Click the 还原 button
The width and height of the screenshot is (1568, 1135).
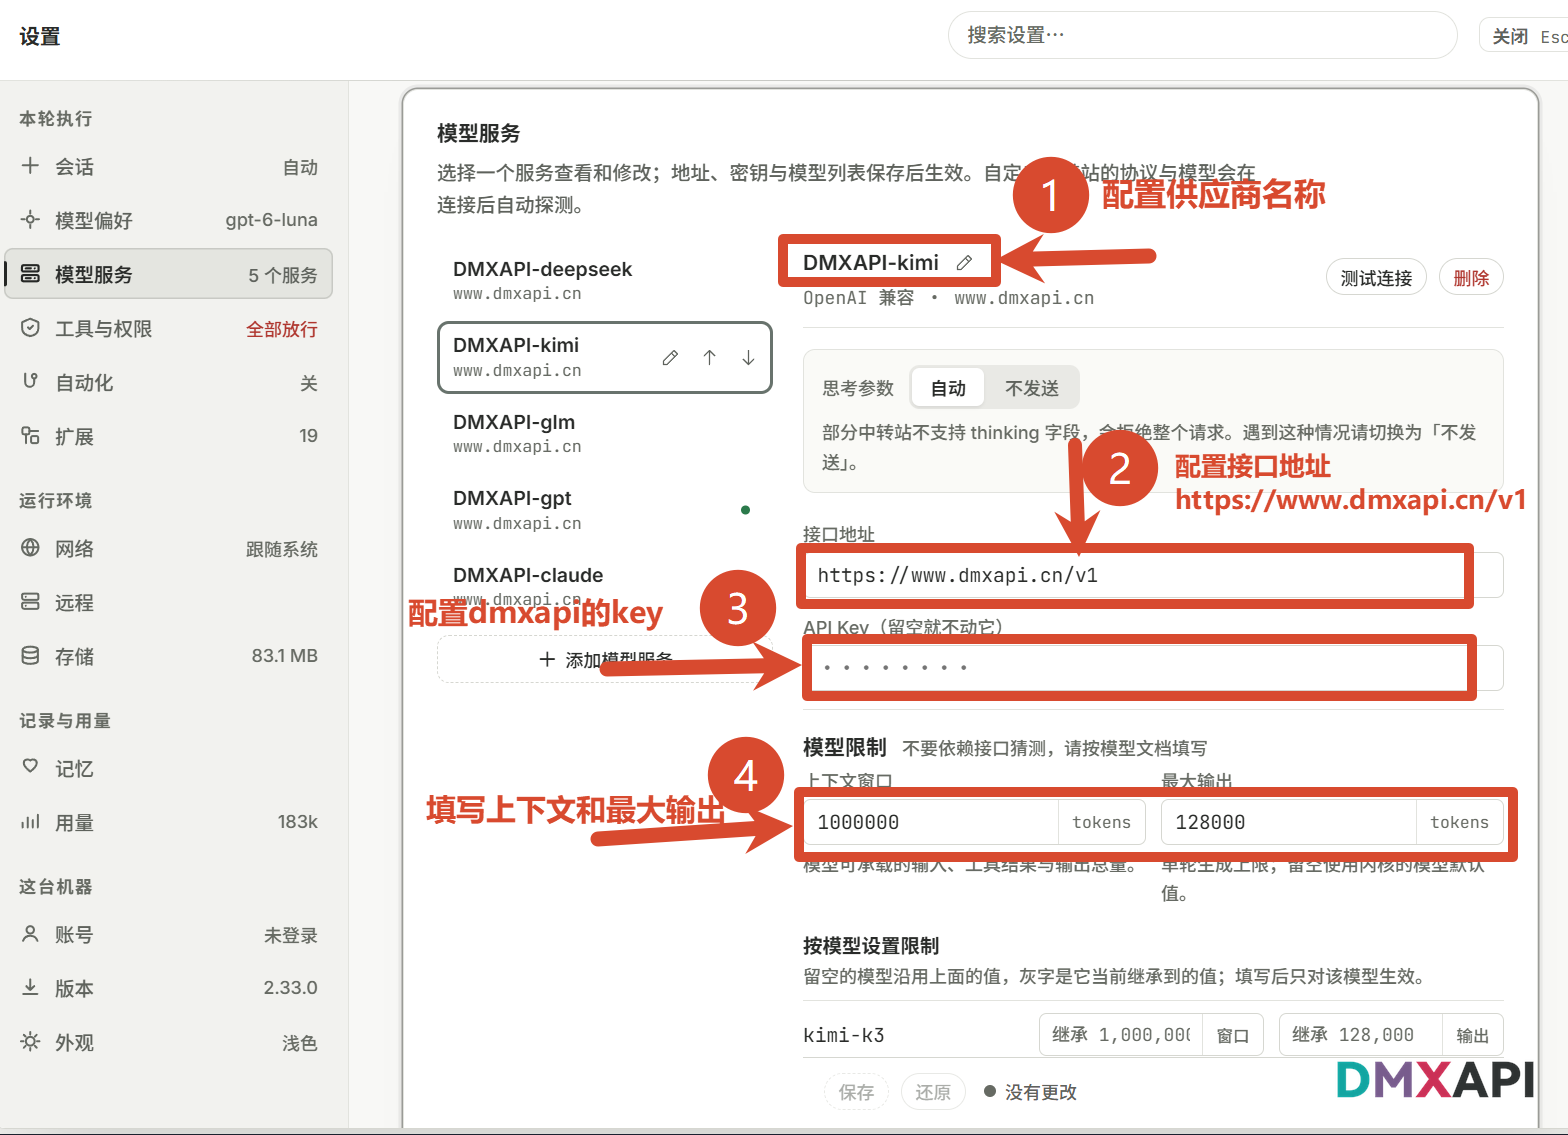(933, 1092)
